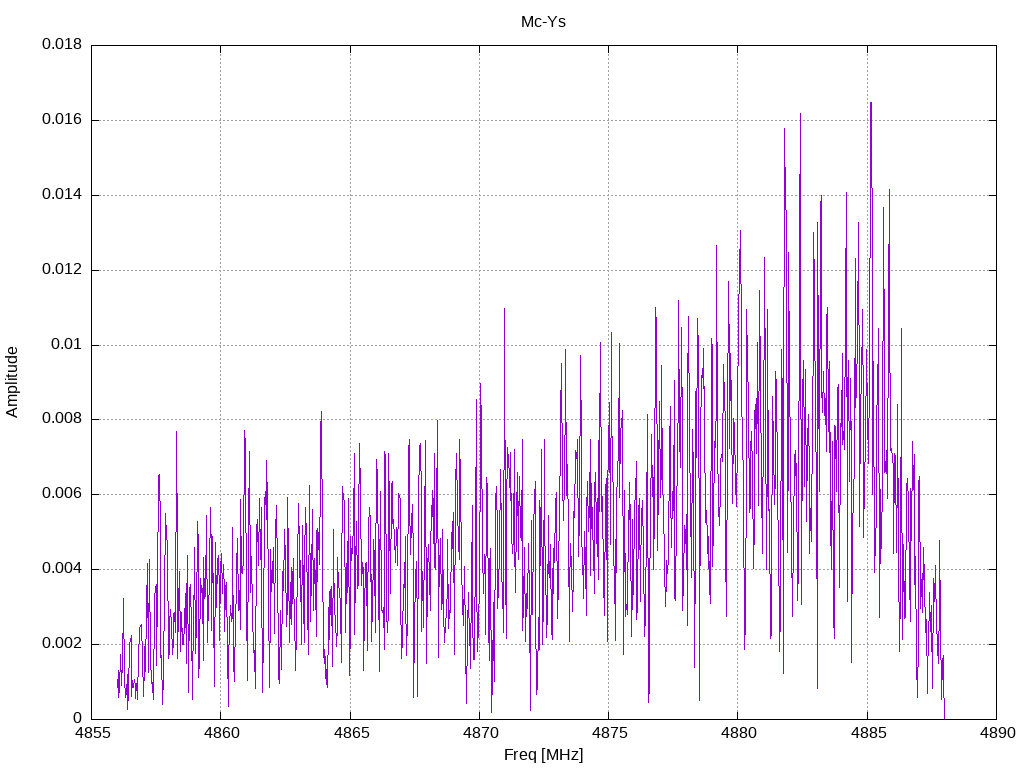The image size is (1024, 768).
Task: Click the 'Amplitude' y-axis label
Action: (x=12, y=382)
